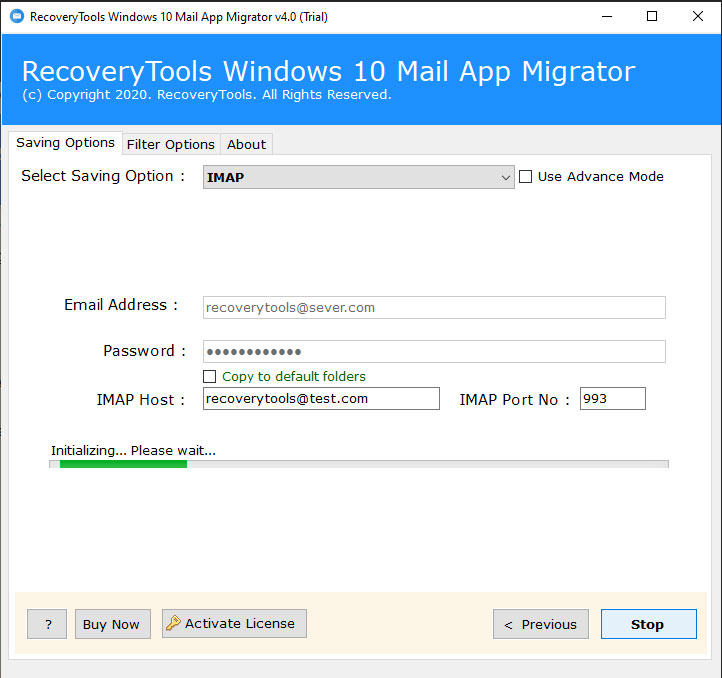722x678 pixels.
Task: Click the "Initializing... Please wait..." status text
Action: coord(133,450)
